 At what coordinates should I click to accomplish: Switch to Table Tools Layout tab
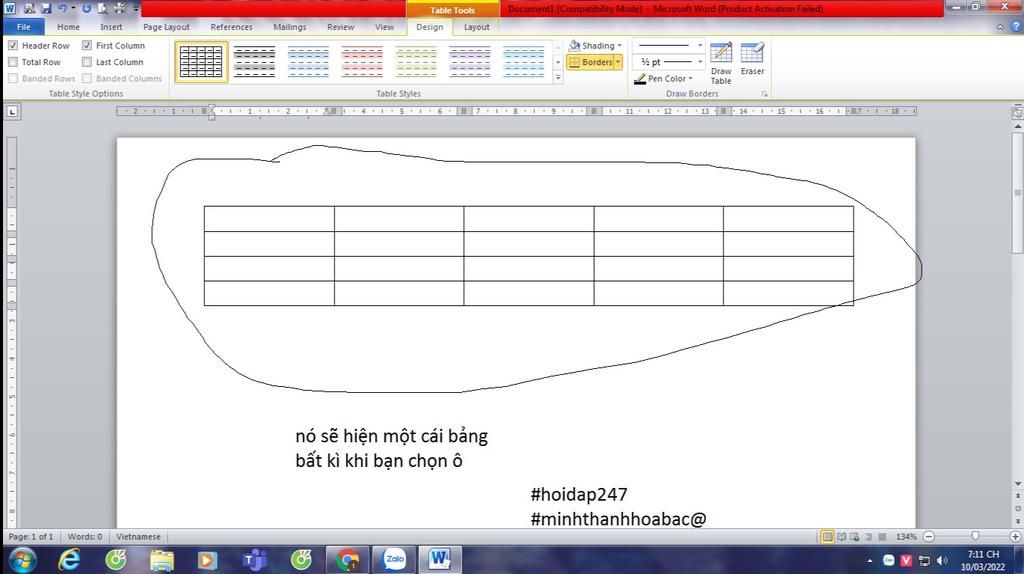click(x=477, y=27)
